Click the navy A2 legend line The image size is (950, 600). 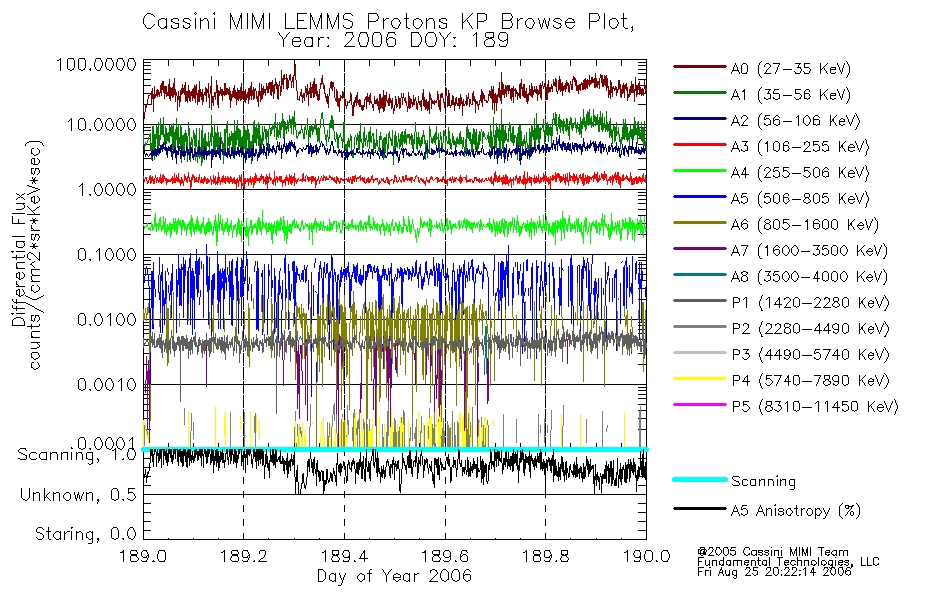point(699,119)
